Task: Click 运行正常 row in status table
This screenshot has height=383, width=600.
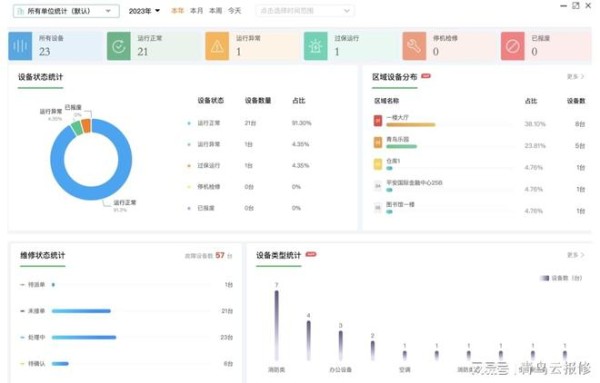Action: click(x=249, y=123)
